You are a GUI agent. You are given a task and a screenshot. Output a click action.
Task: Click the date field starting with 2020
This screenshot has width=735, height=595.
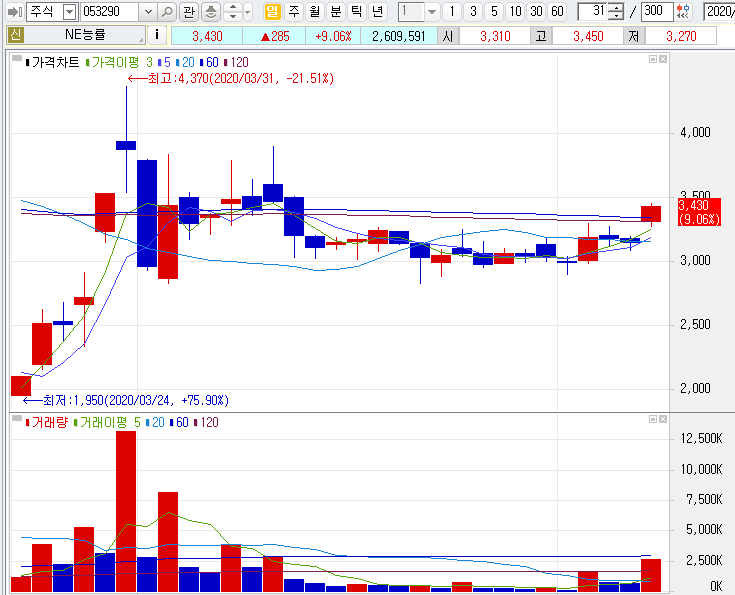coord(719,12)
